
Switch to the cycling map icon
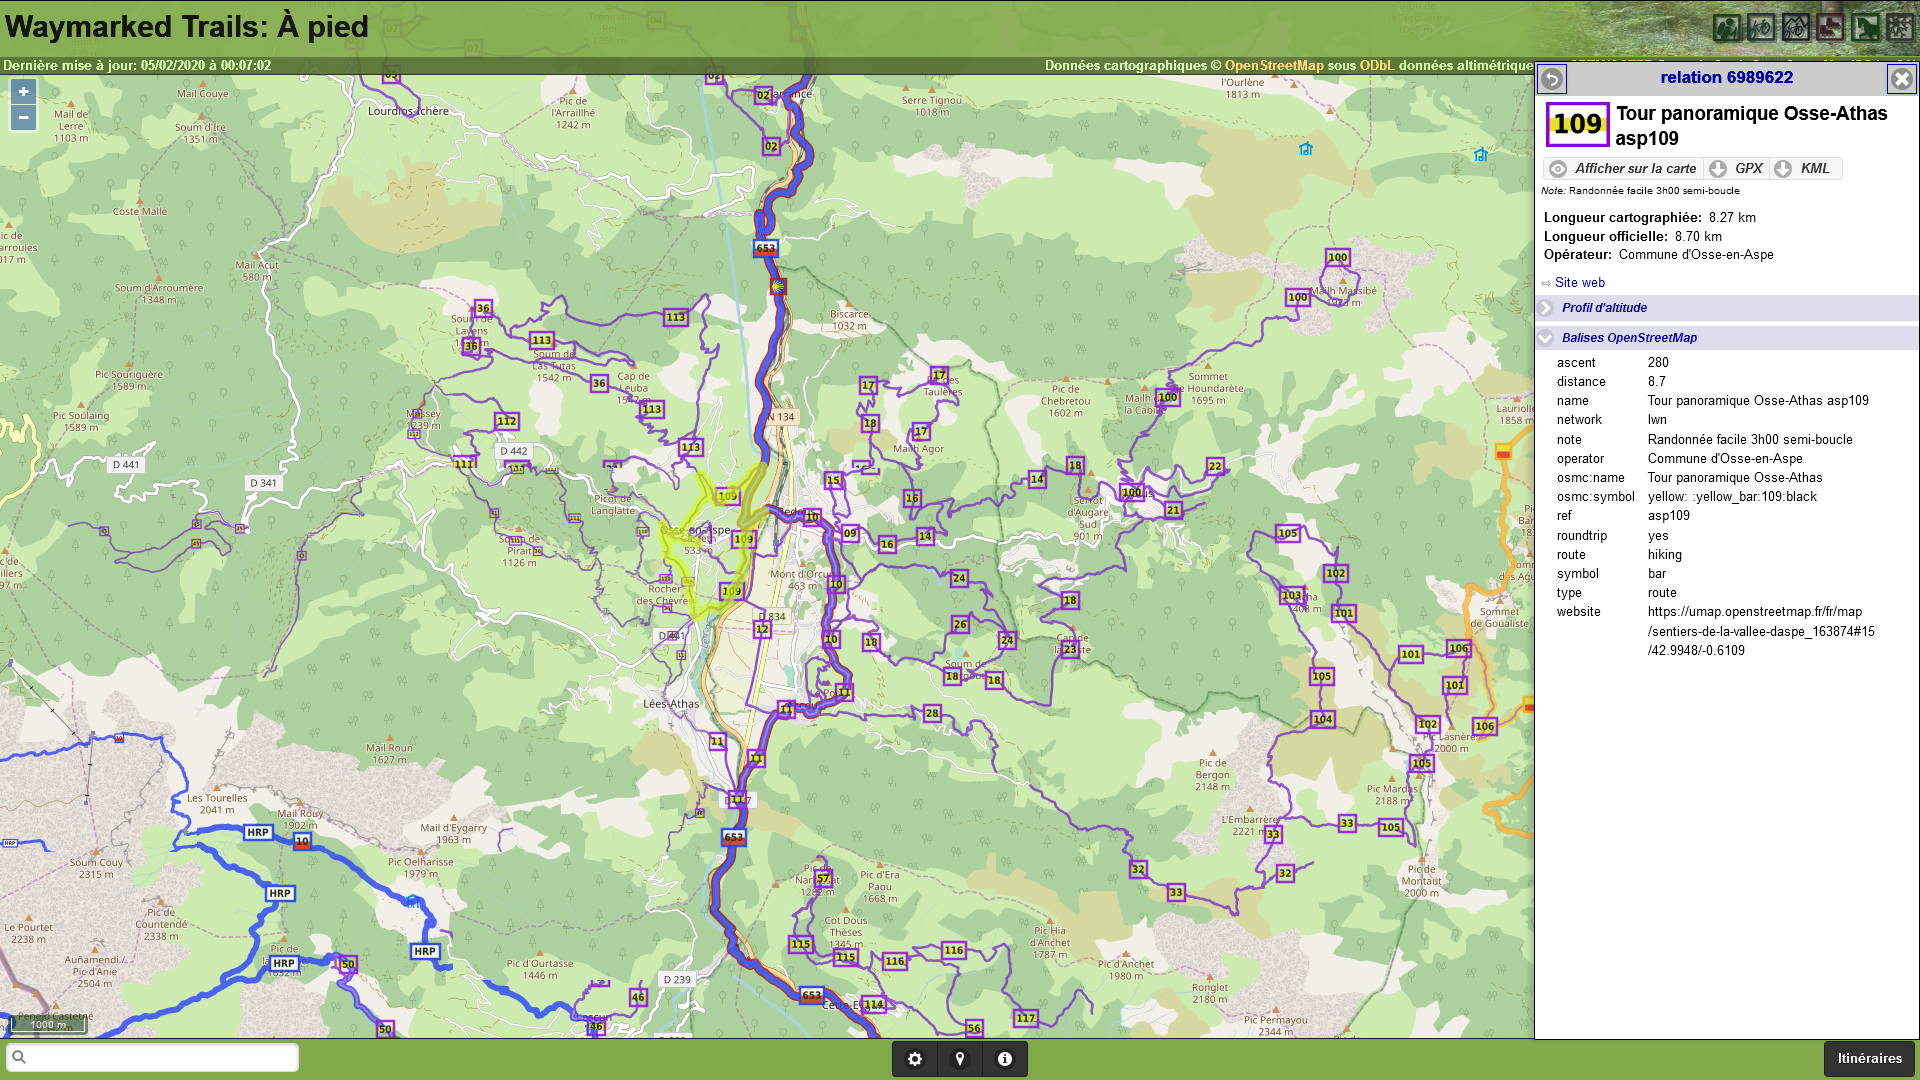tap(1761, 27)
